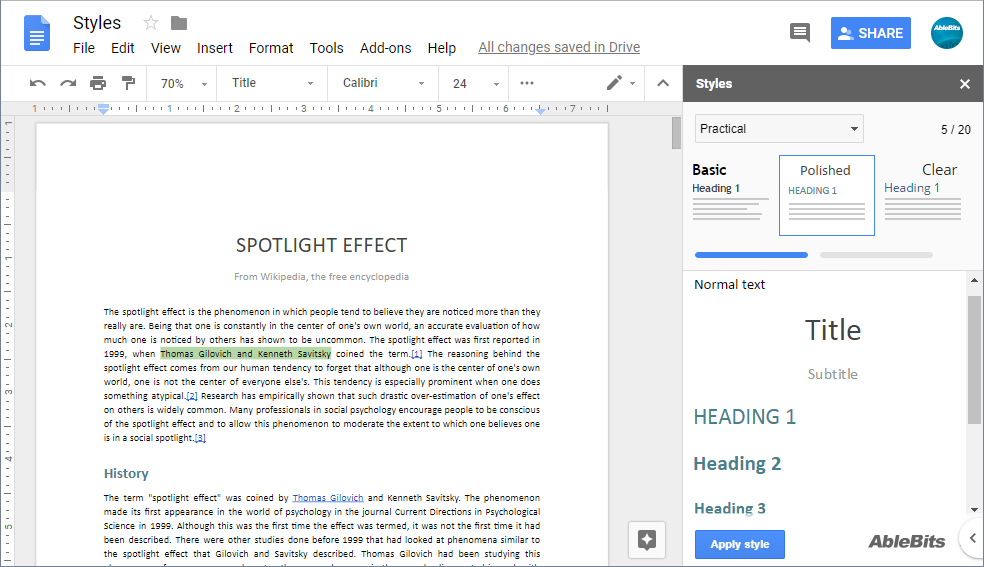Click the SPOTLIGHT EFFECT document title

321,245
